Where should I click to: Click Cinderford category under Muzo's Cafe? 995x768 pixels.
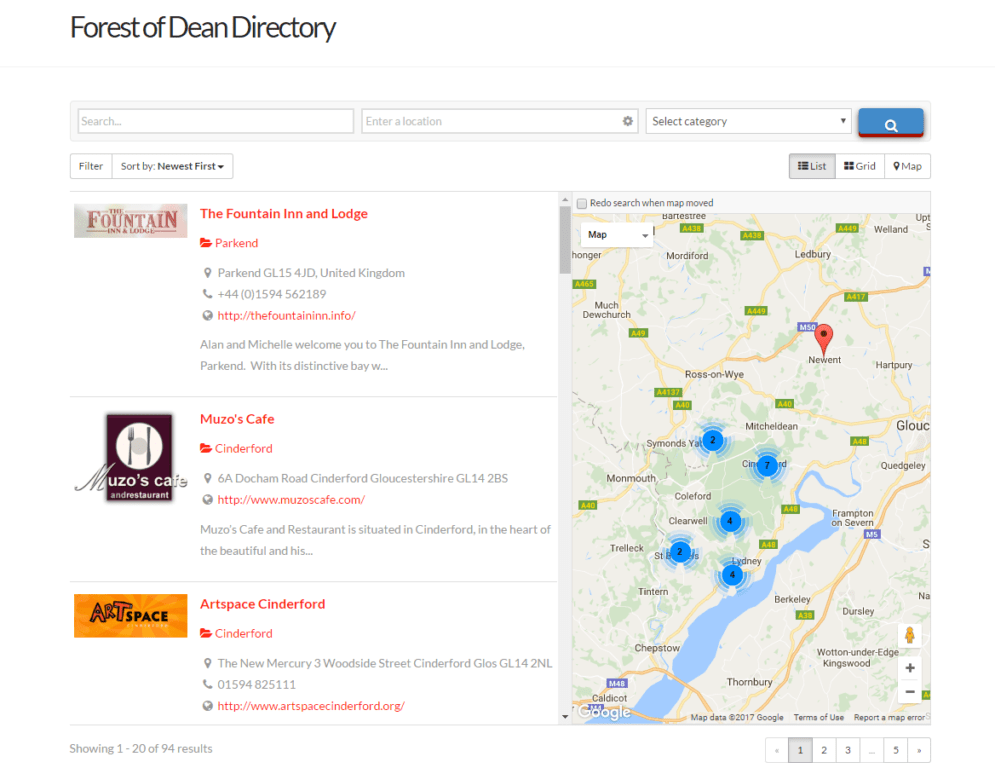pyautogui.click(x=244, y=448)
